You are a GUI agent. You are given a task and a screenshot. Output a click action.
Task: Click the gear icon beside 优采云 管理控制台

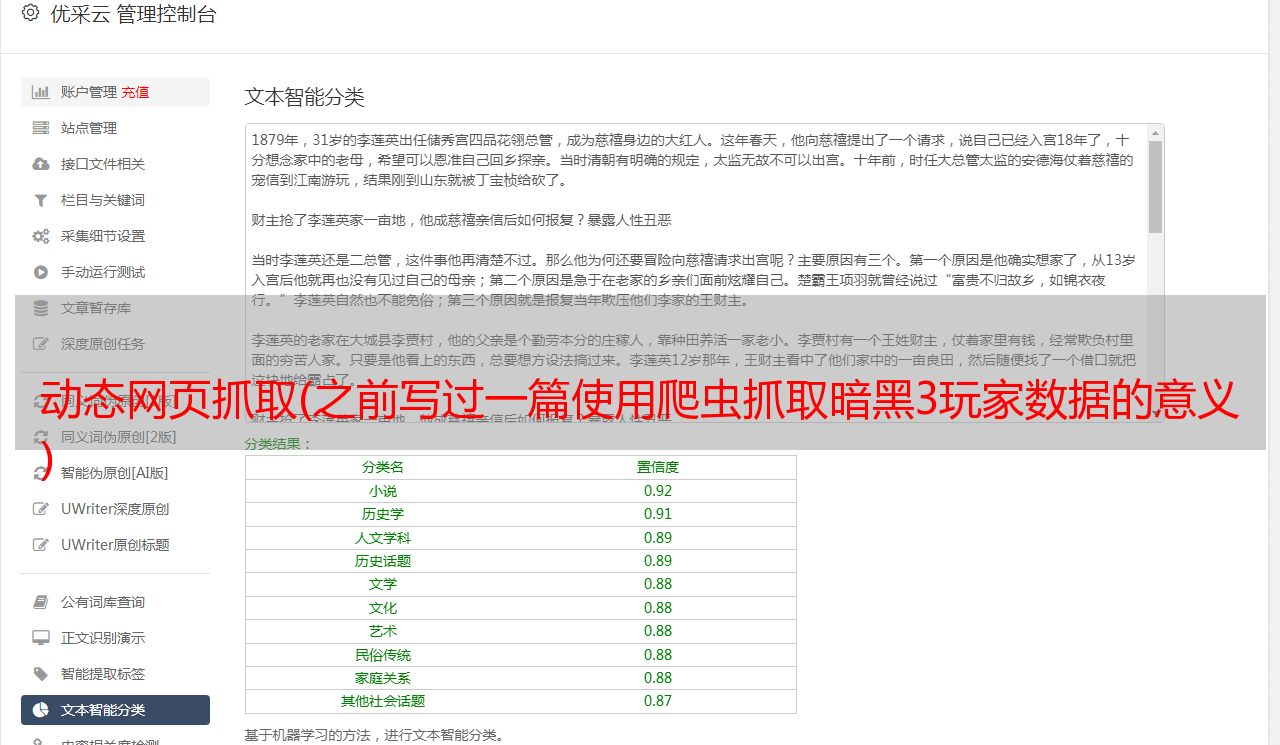click(x=30, y=14)
